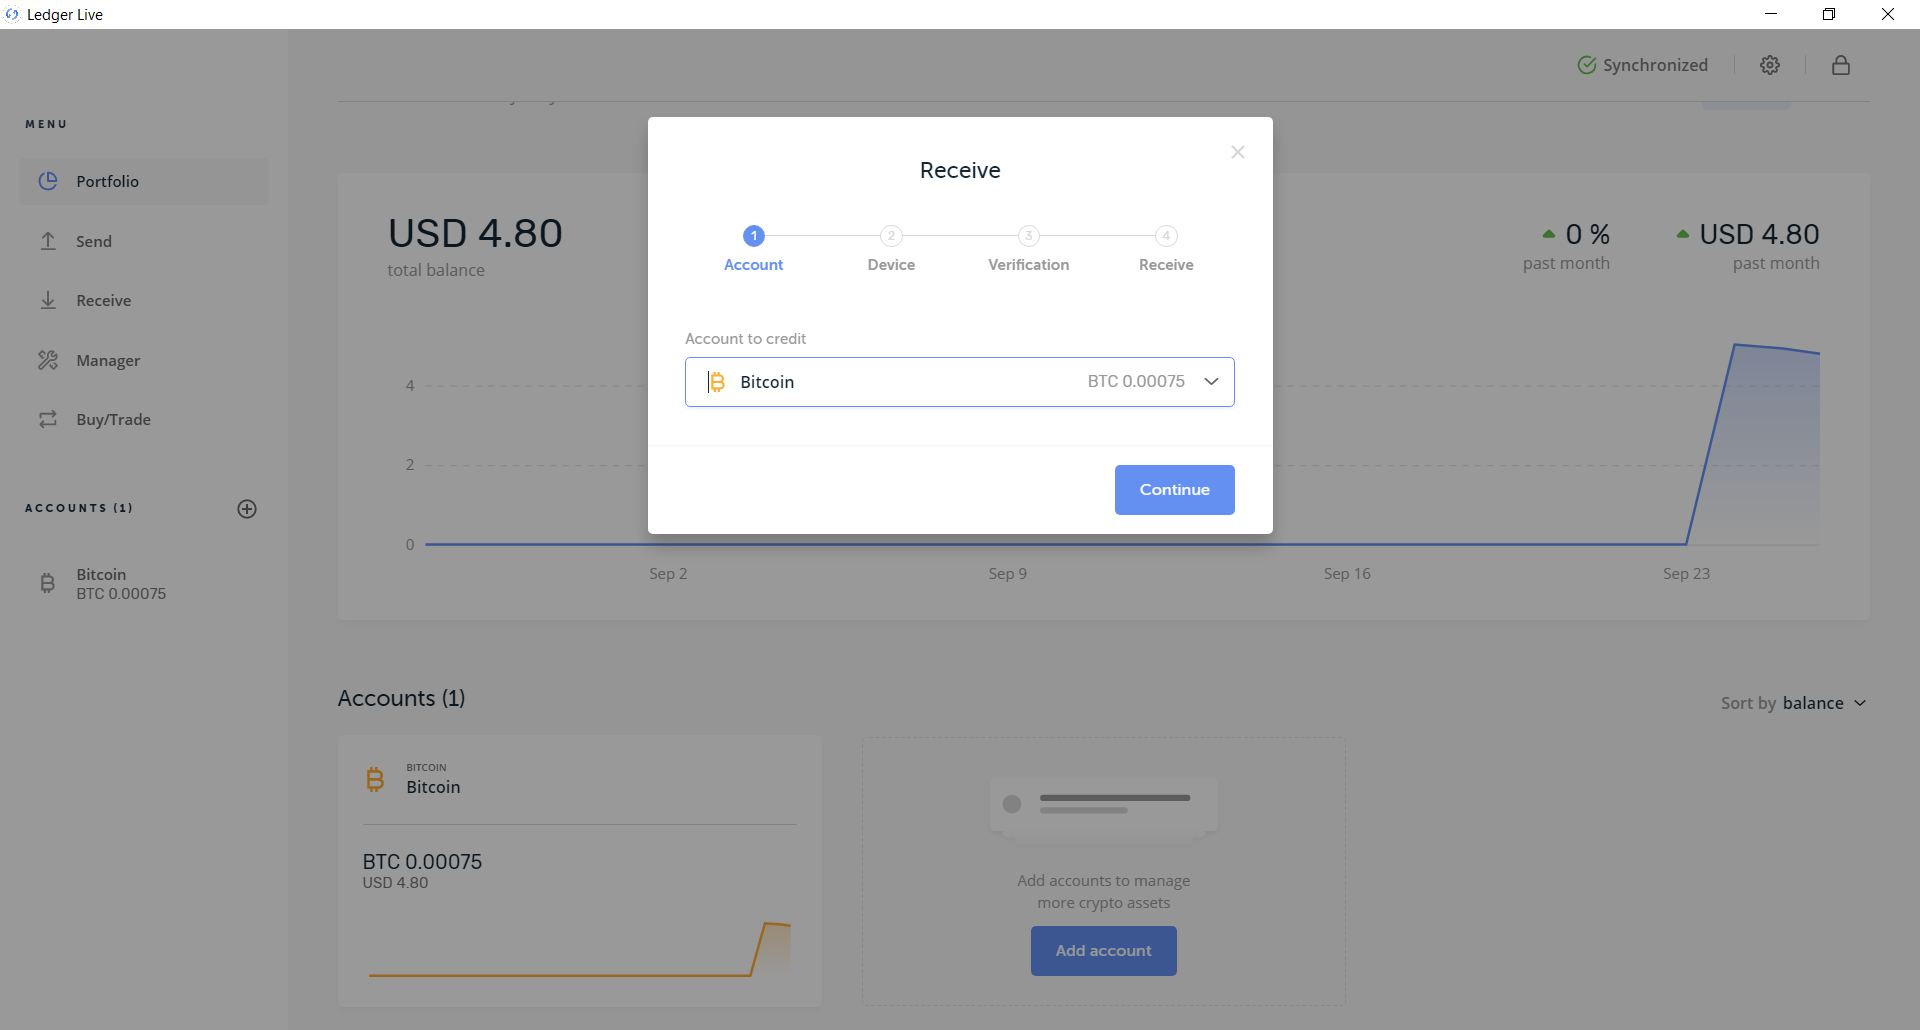Screen dimensions: 1920x1030
Task: Click 'Add accounts to manage more crypto assets' text
Action: tap(1103, 892)
